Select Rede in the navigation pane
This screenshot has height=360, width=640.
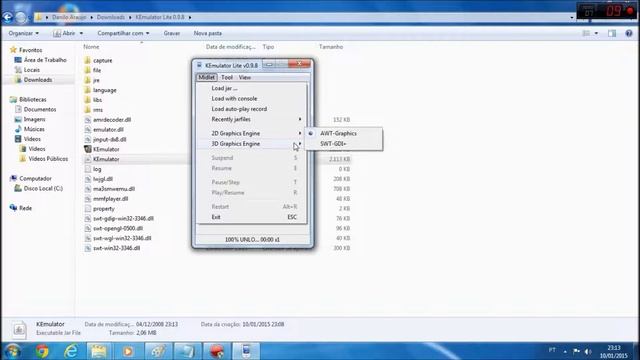[25, 208]
